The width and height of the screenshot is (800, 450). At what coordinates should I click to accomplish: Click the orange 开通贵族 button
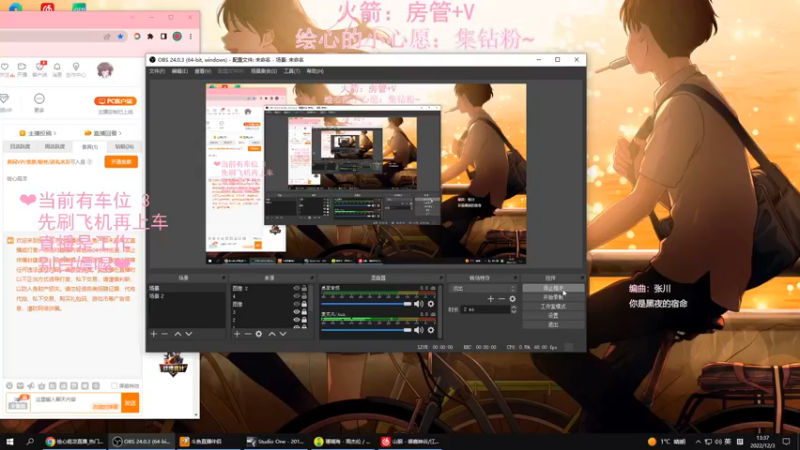click(121, 162)
